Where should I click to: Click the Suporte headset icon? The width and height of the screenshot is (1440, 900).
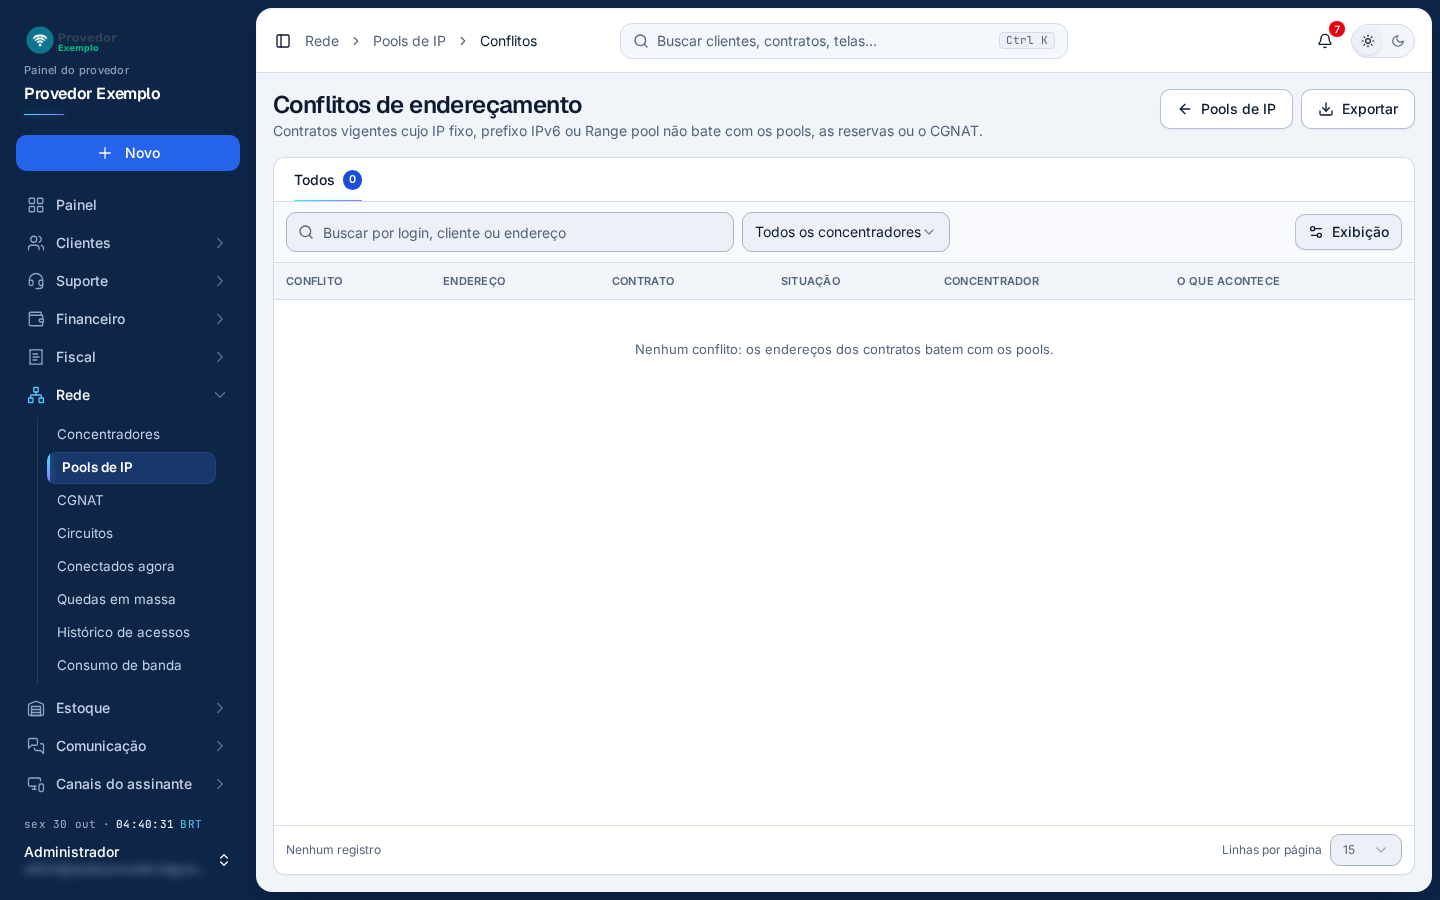click(x=36, y=281)
